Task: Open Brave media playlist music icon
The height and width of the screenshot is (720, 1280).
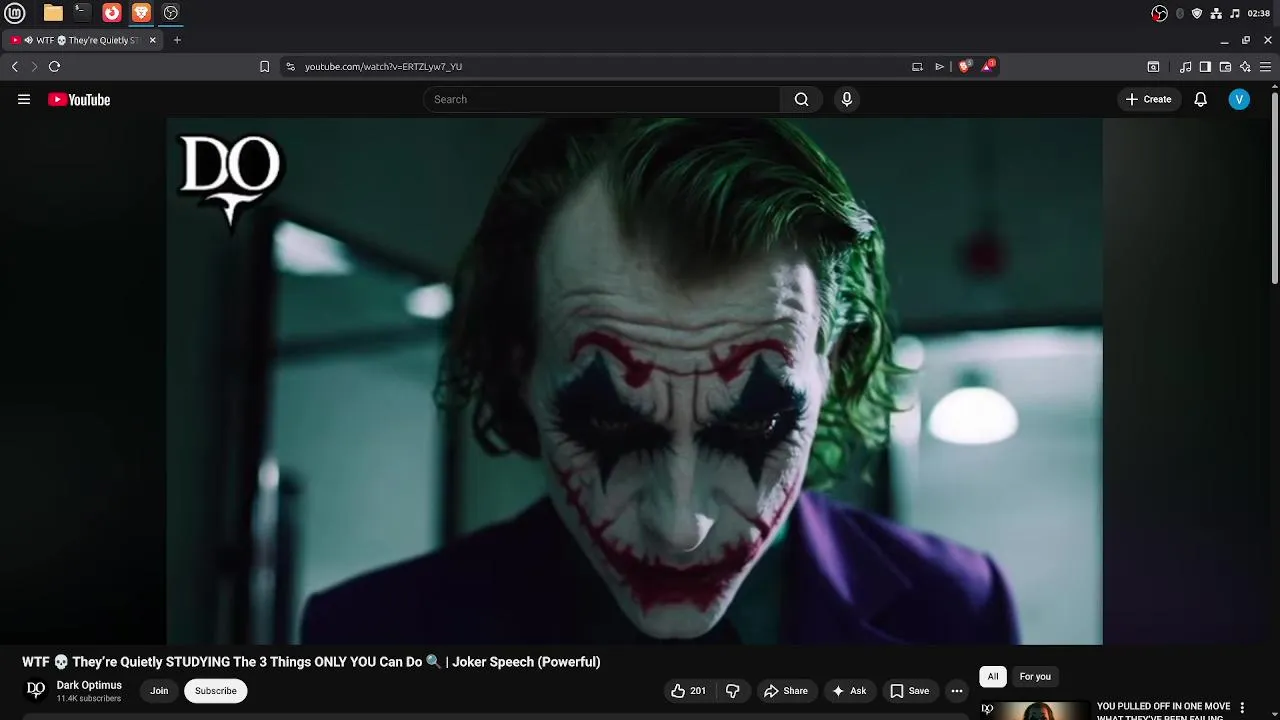Action: [1185, 66]
